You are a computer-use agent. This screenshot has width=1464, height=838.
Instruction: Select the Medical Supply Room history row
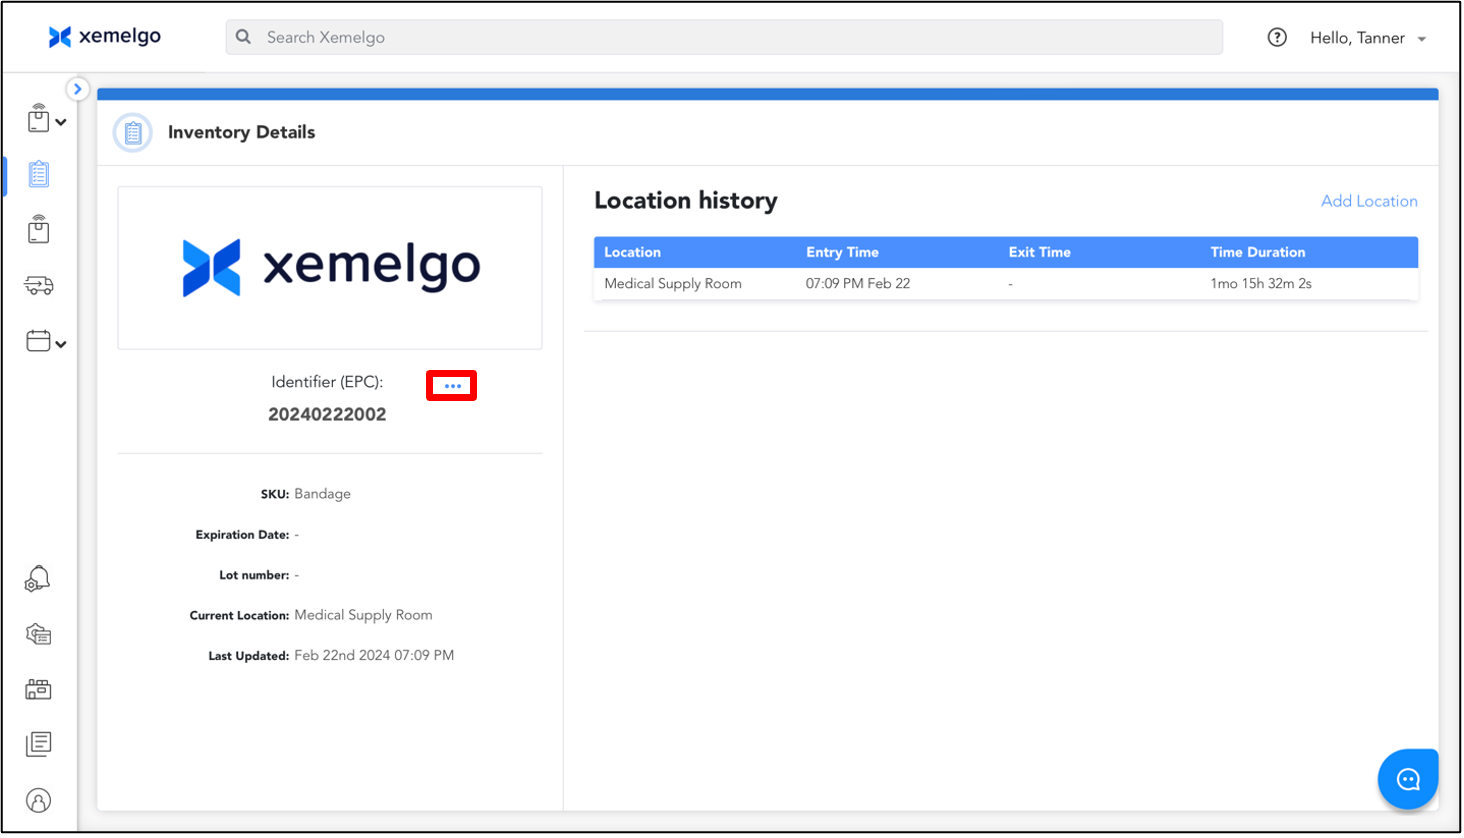tap(1005, 284)
